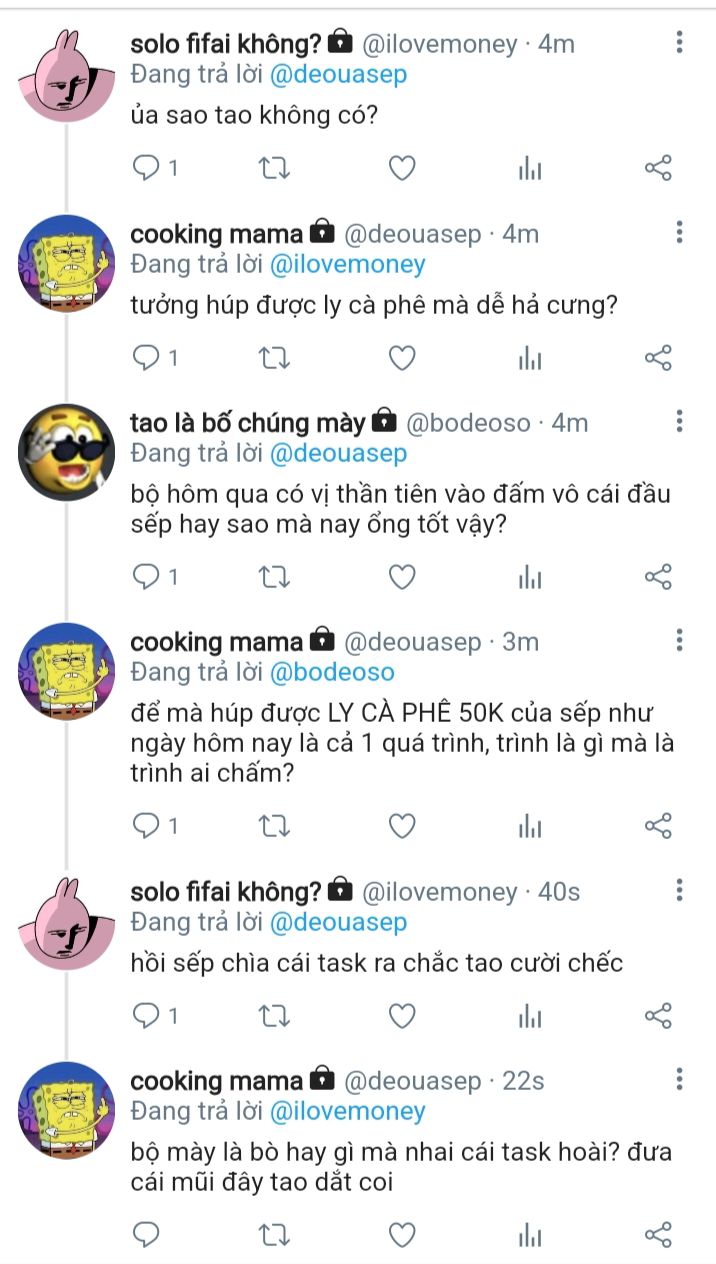
Task: Open more options on bodeoso's tweet
Action: click(680, 420)
